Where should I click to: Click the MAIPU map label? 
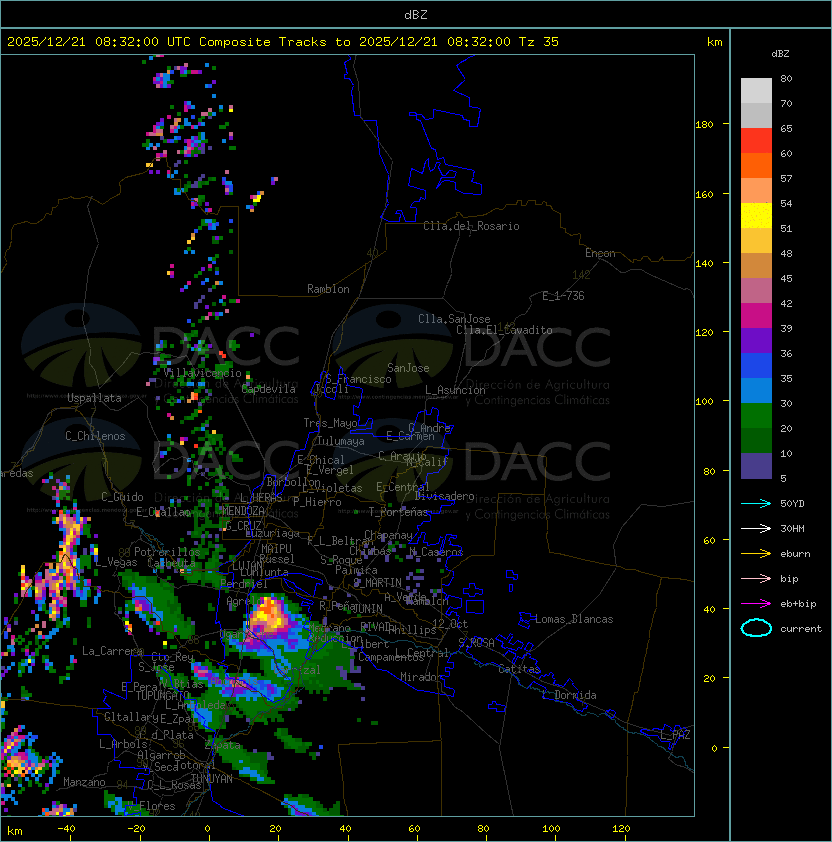coord(276,549)
